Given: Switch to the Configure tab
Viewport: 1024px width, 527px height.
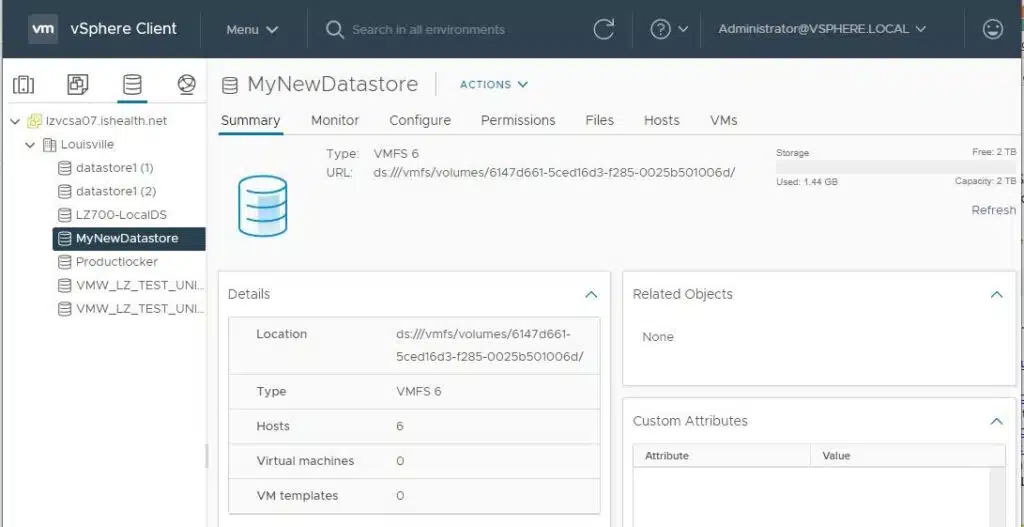Looking at the screenshot, I should coord(420,120).
